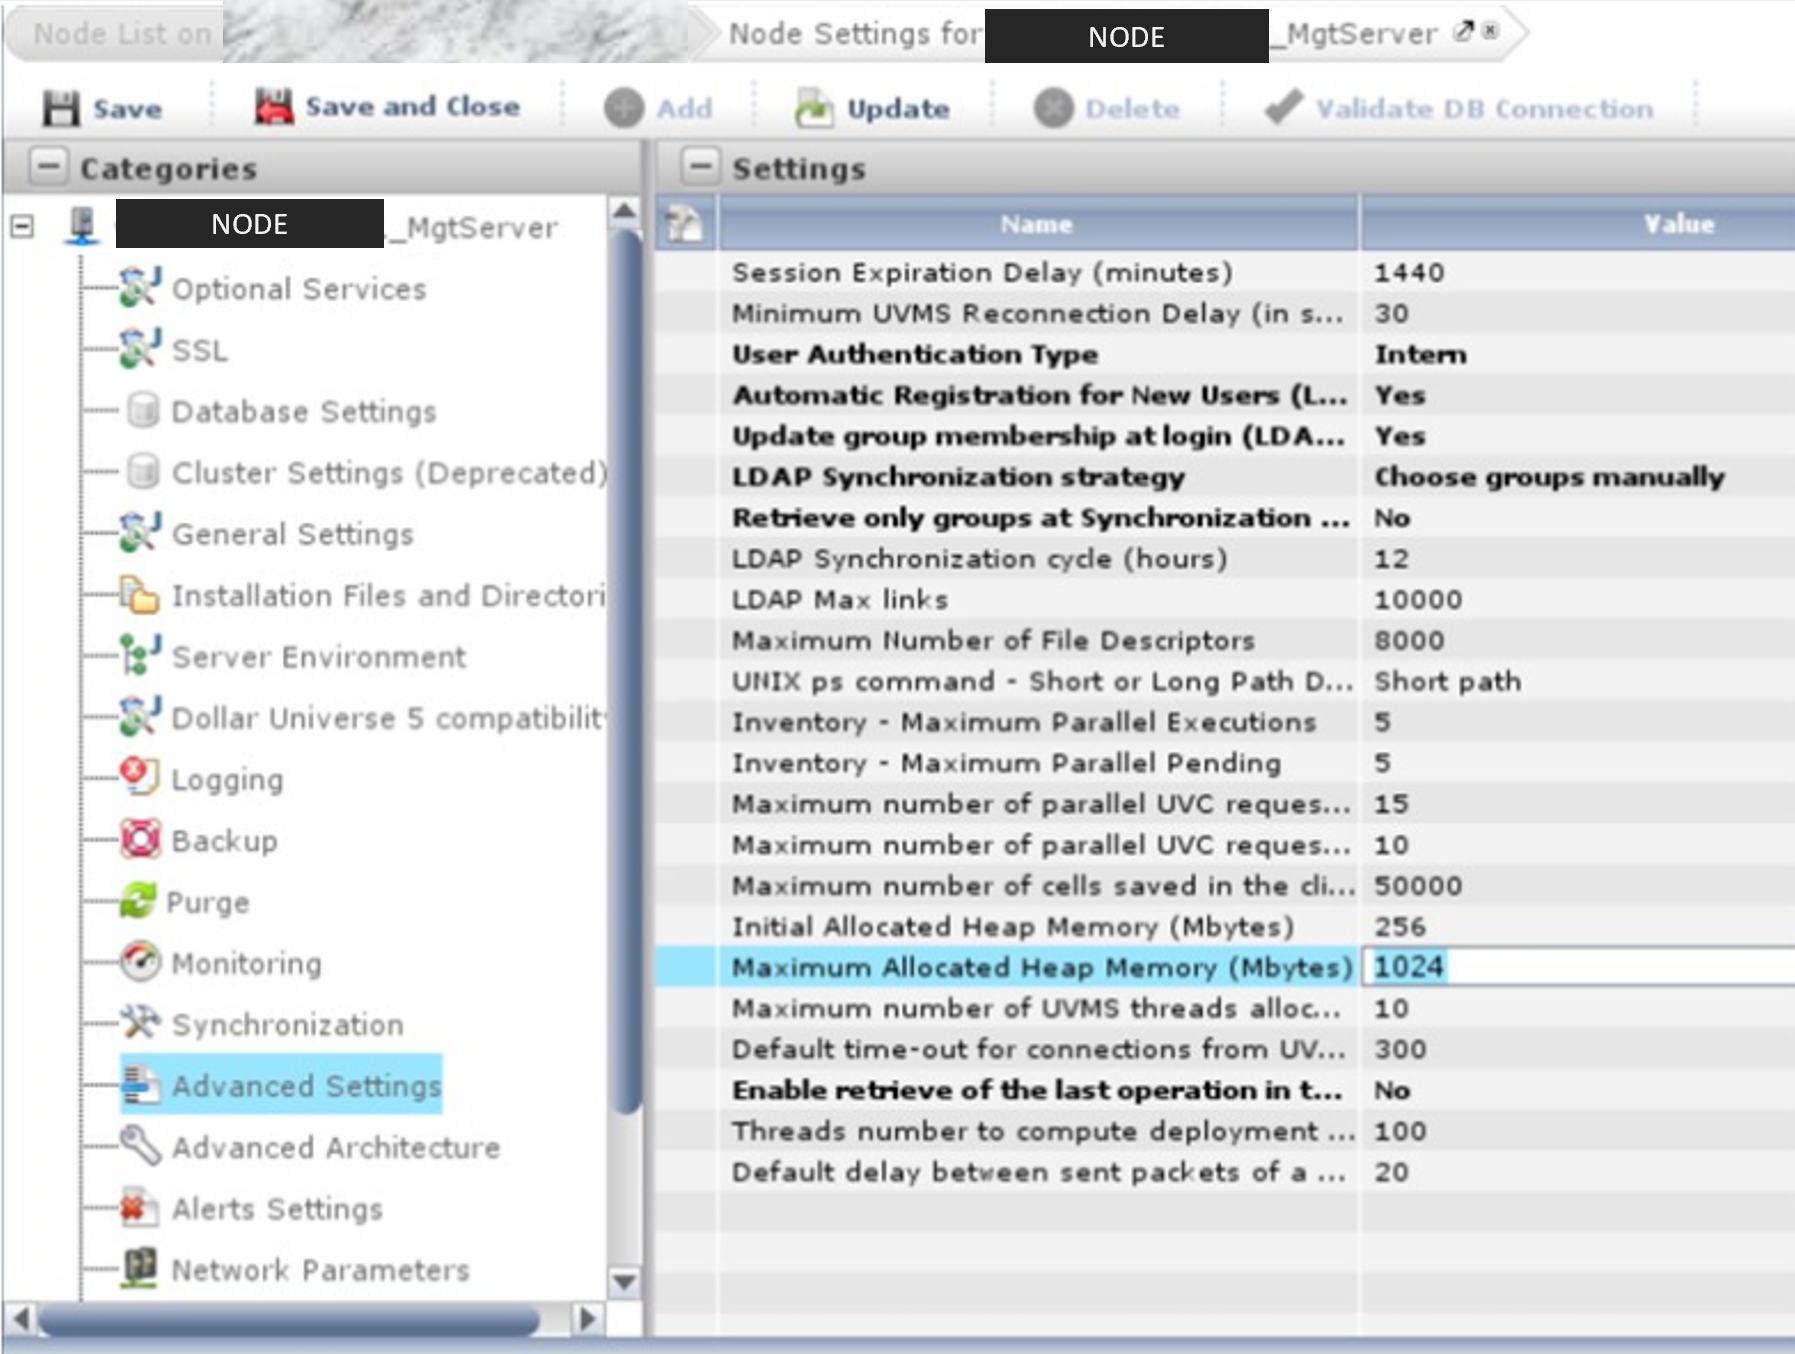Click the Save floppy disk icon
1795x1354 pixels.
pyautogui.click(x=60, y=108)
